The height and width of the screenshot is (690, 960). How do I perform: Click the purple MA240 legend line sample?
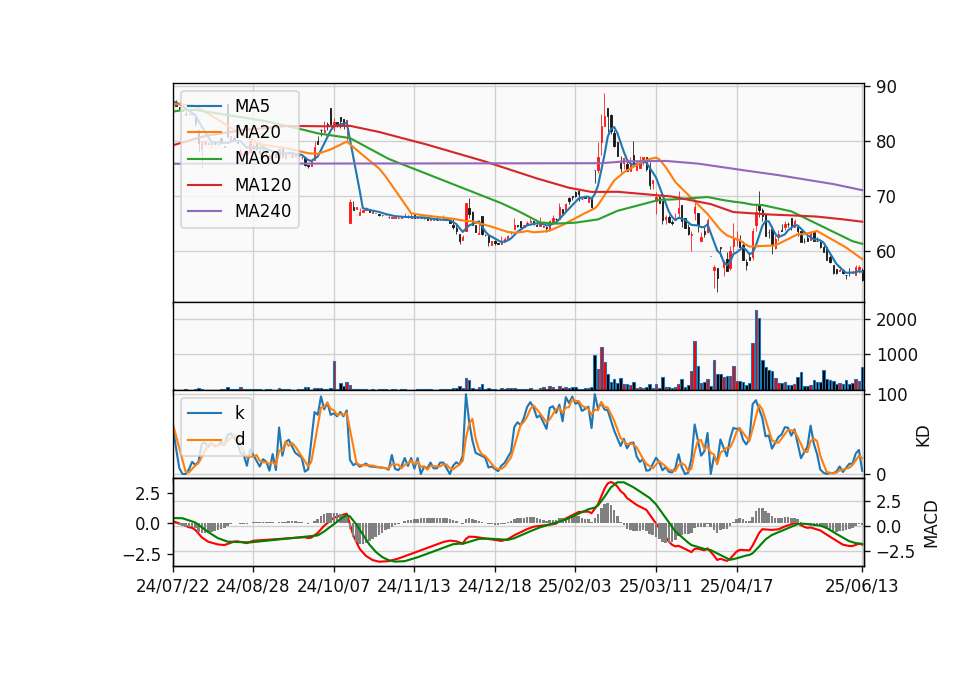coord(204,211)
